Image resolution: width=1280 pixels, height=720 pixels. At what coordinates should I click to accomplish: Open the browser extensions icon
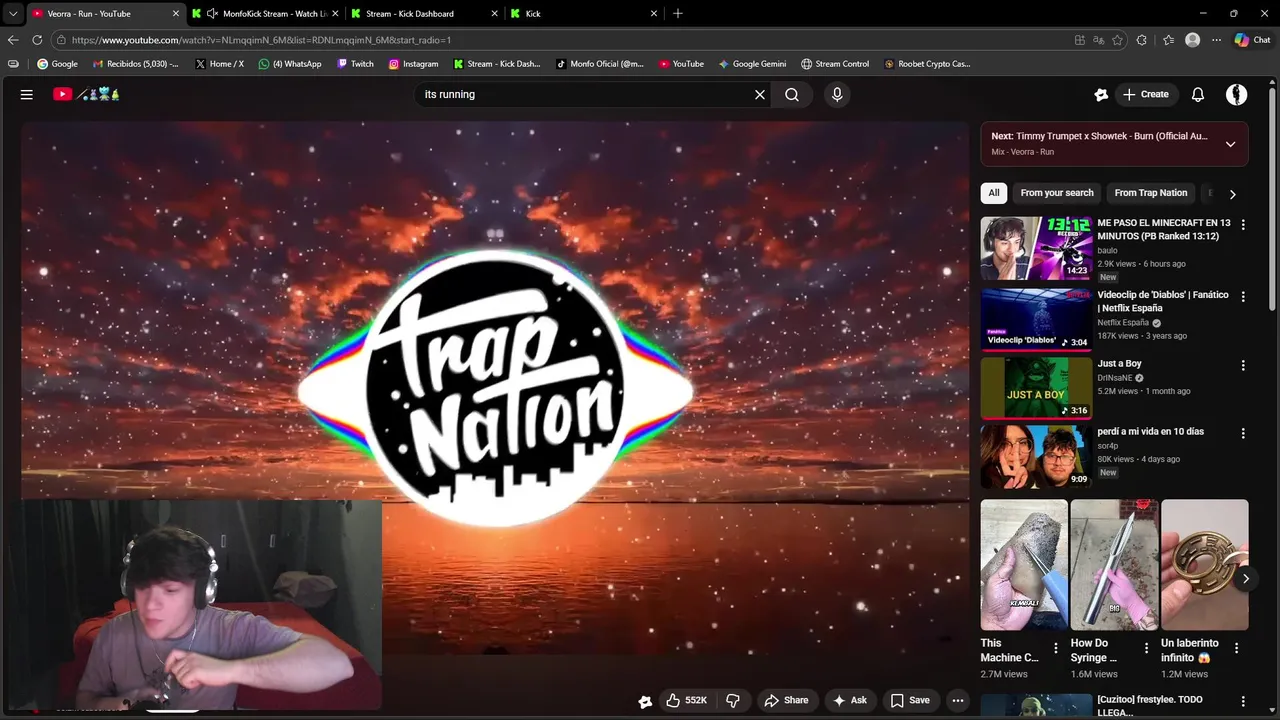[1142, 40]
